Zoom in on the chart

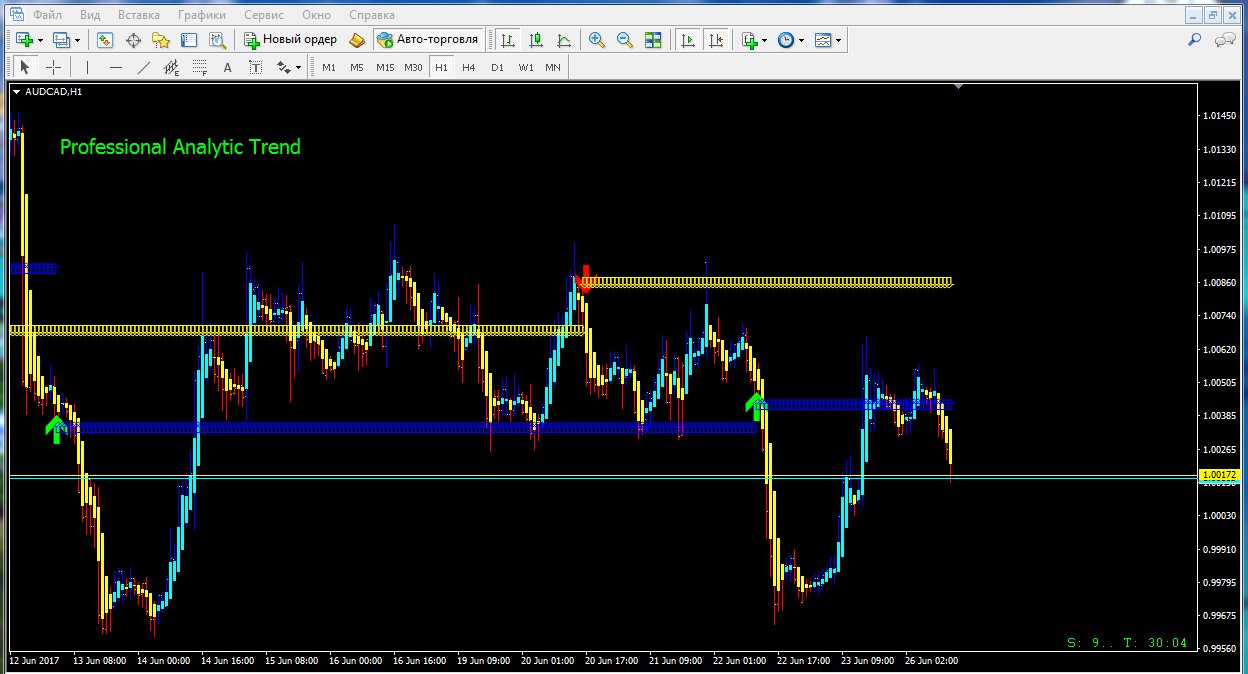[x=597, y=40]
